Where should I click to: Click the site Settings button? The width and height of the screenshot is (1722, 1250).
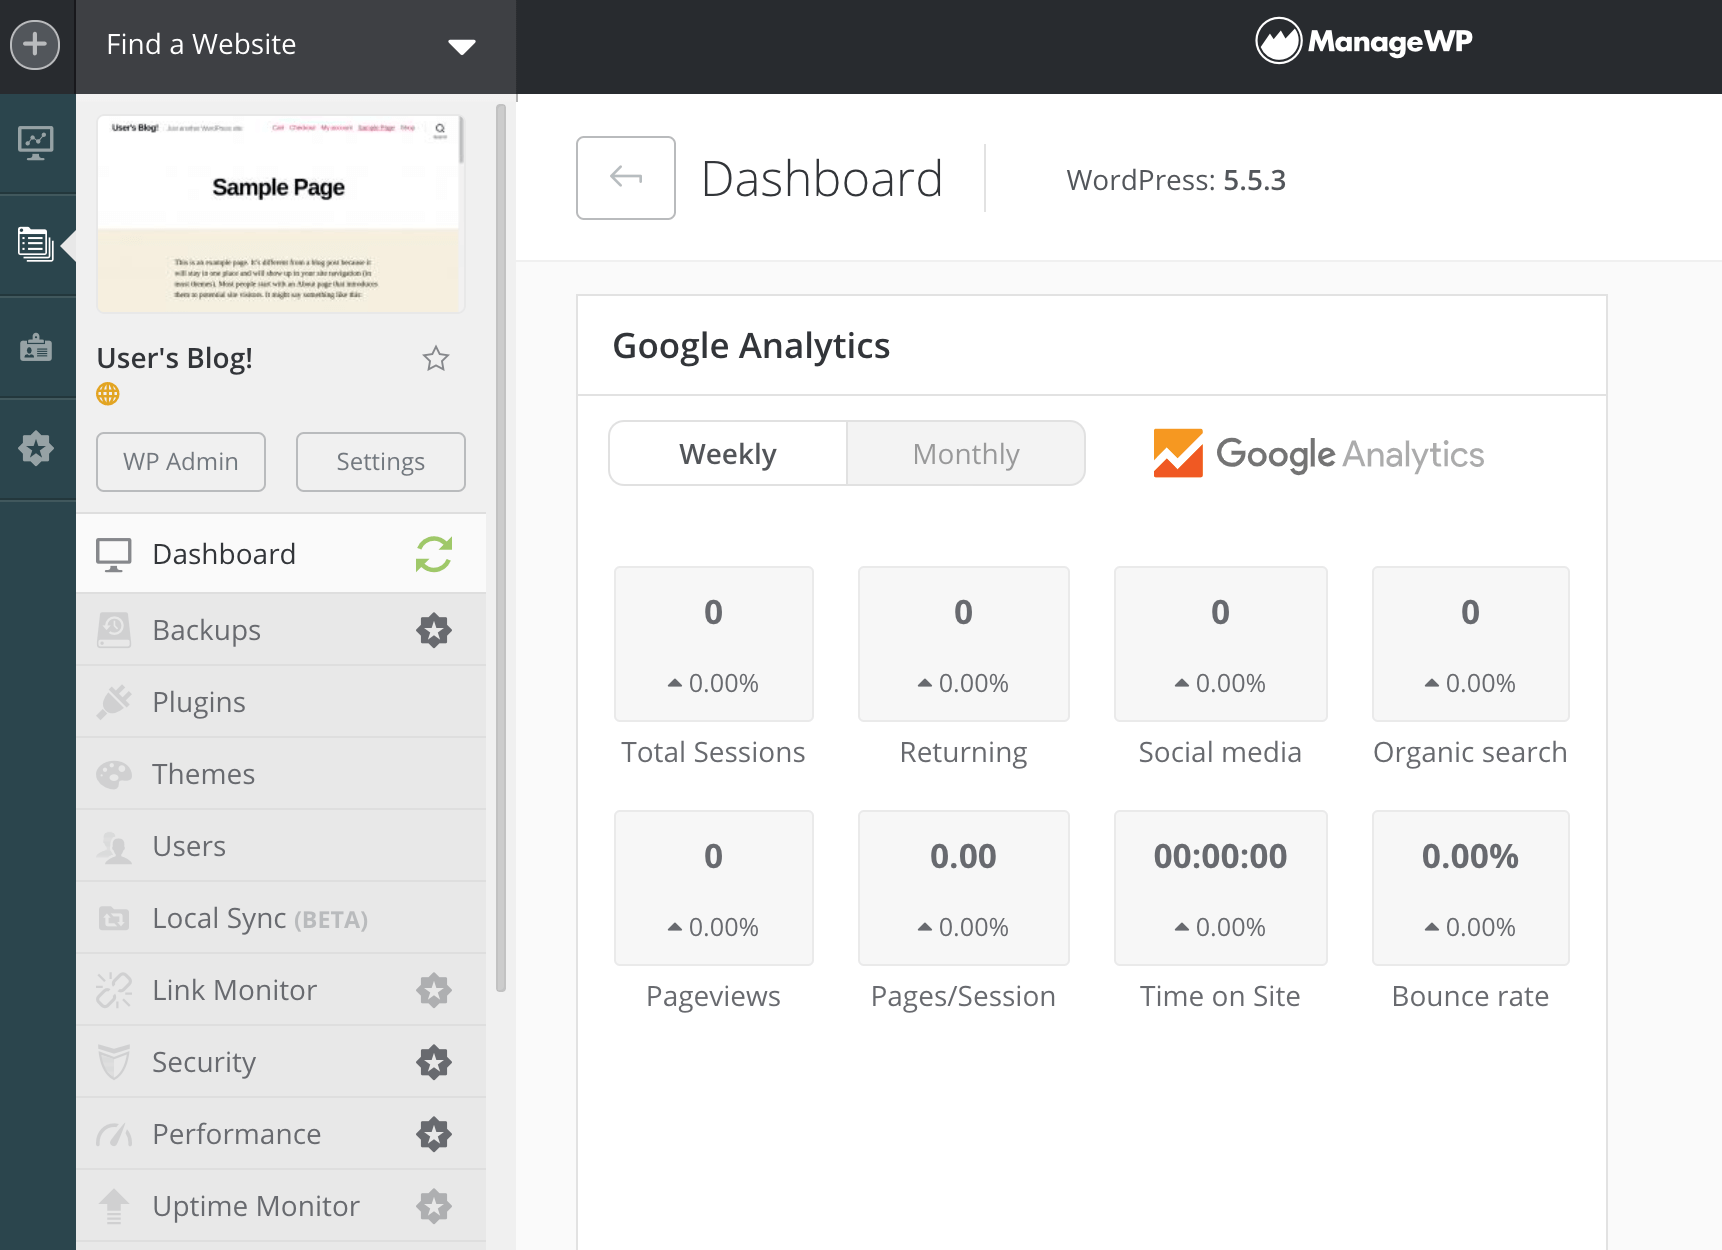(x=381, y=462)
